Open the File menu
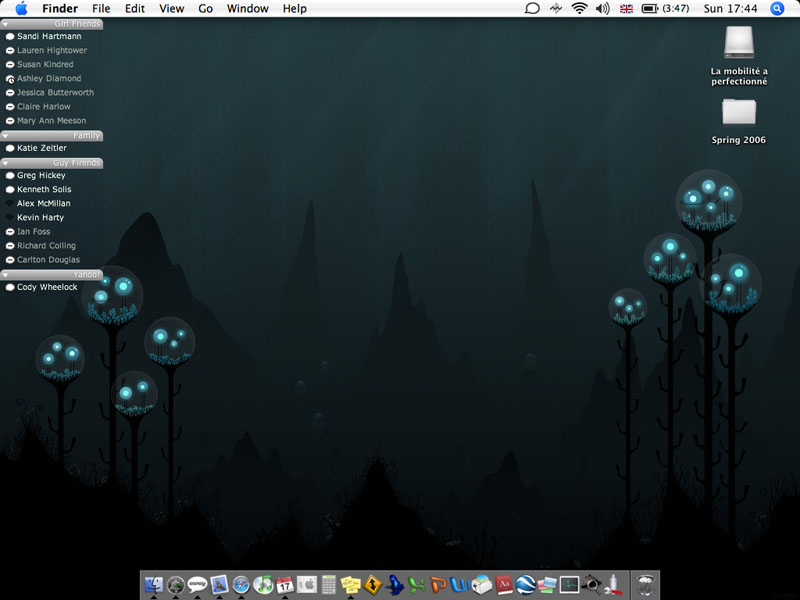Screen dimensions: 800x600 pyautogui.click(x=101, y=9)
